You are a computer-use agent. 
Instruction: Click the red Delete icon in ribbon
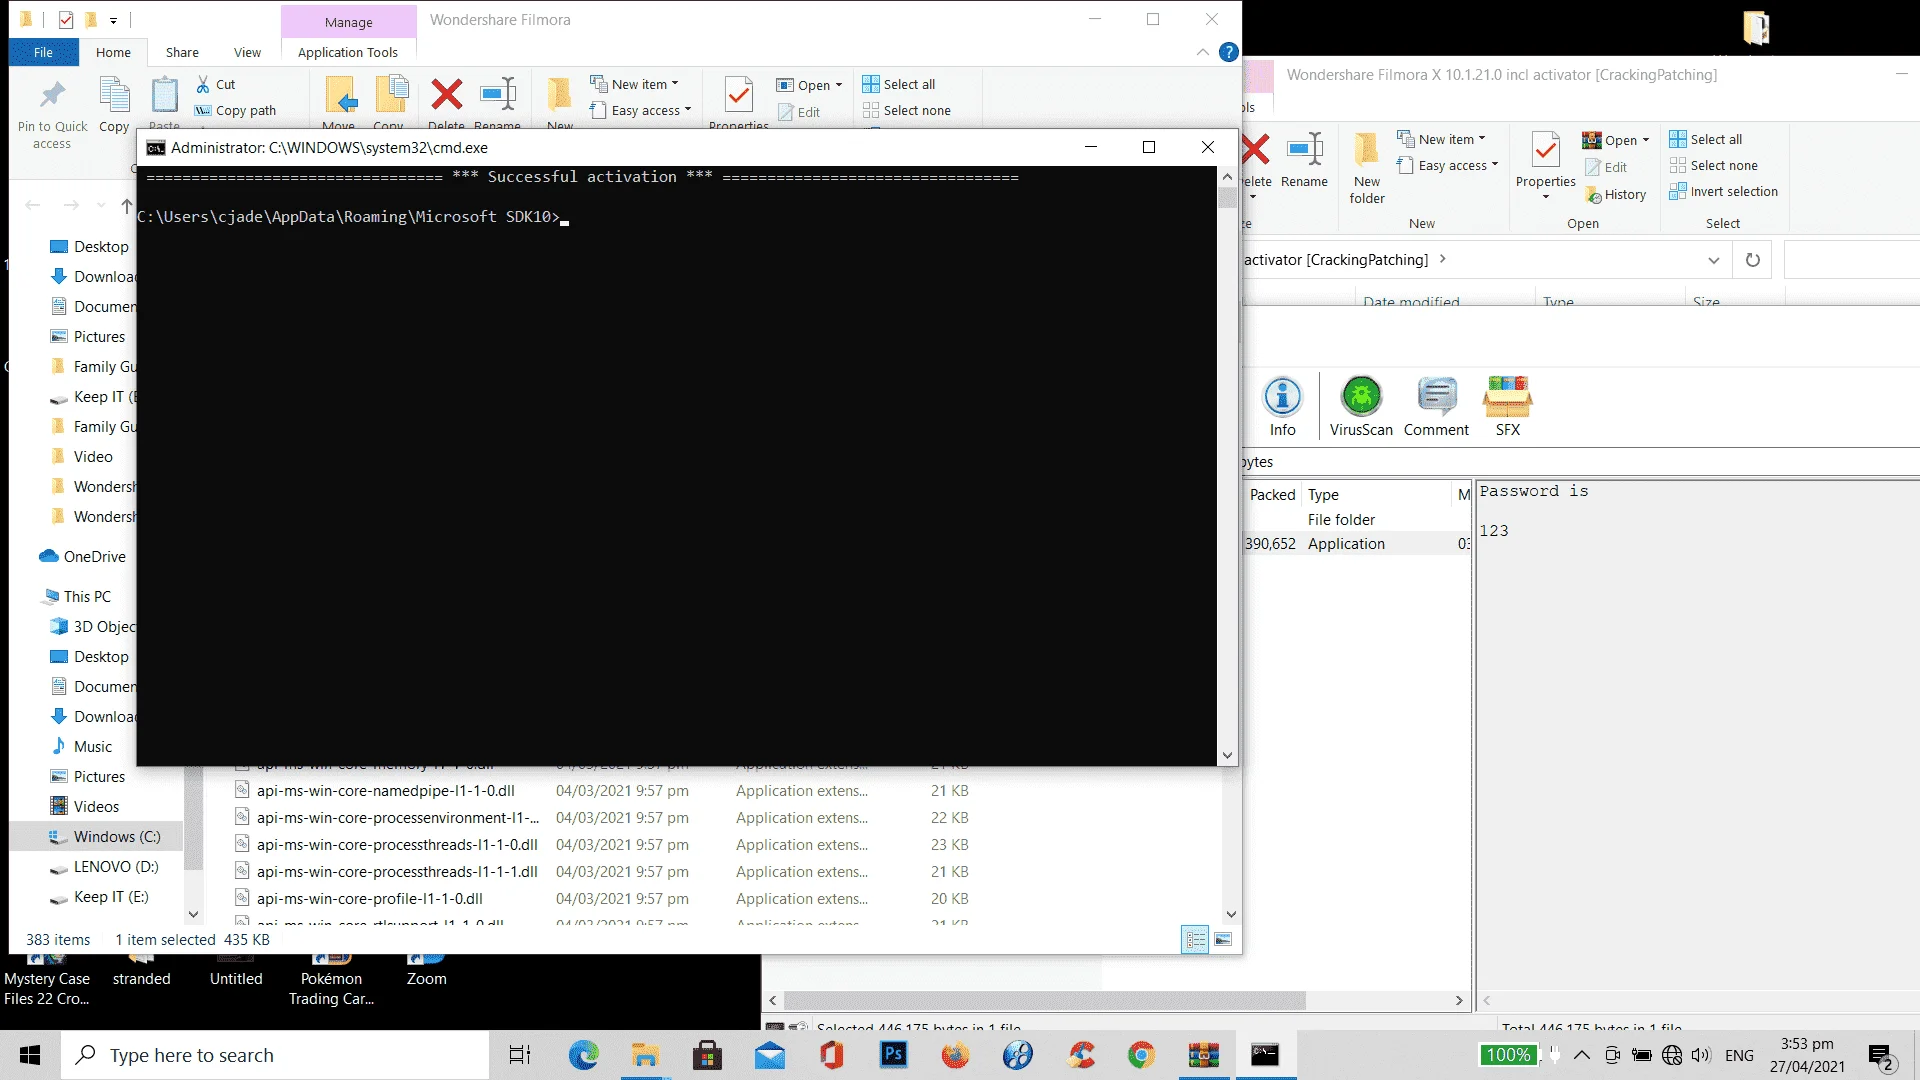(446, 96)
